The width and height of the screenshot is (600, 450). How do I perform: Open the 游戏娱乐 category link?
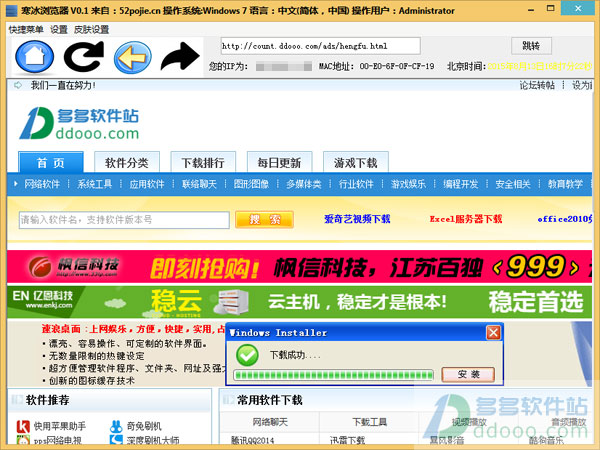coord(408,184)
